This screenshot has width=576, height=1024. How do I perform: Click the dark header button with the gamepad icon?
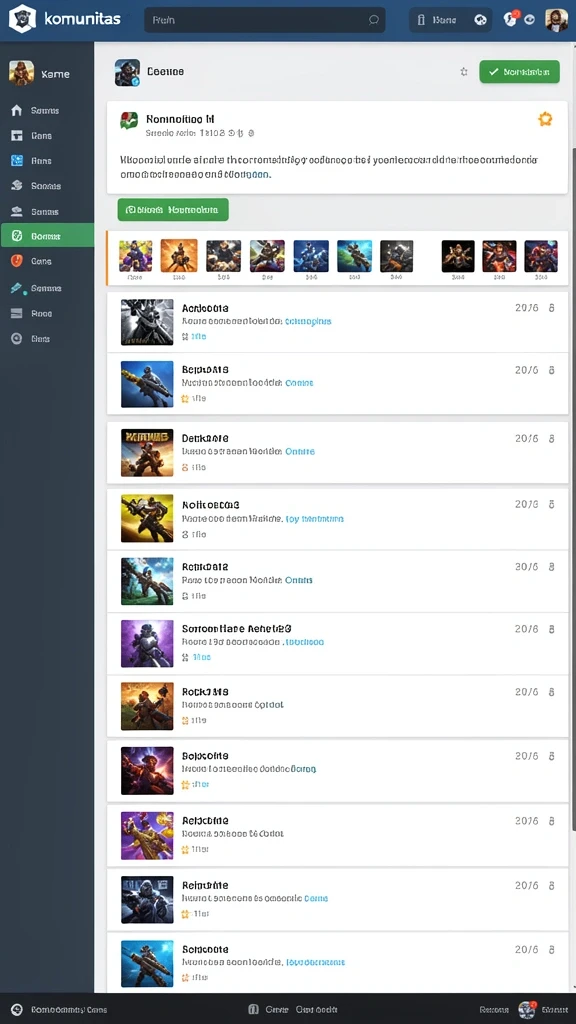point(451,20)
